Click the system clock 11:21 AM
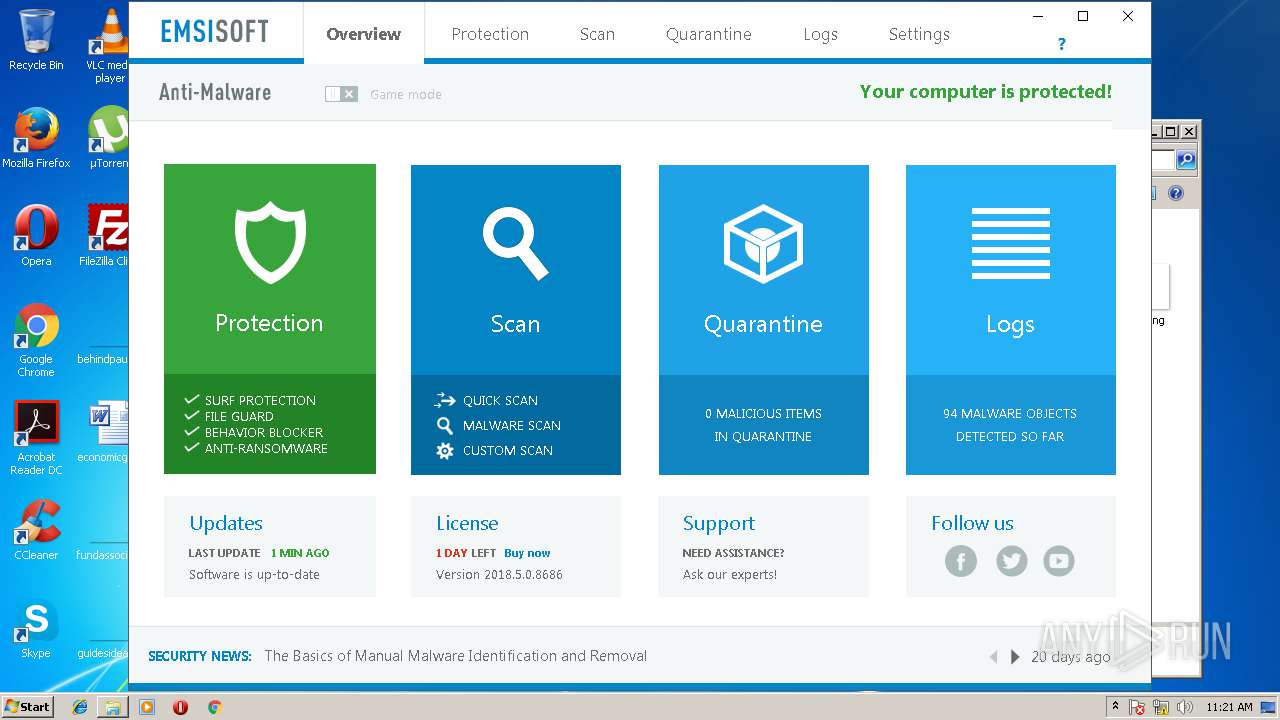 pos(1229,707)
